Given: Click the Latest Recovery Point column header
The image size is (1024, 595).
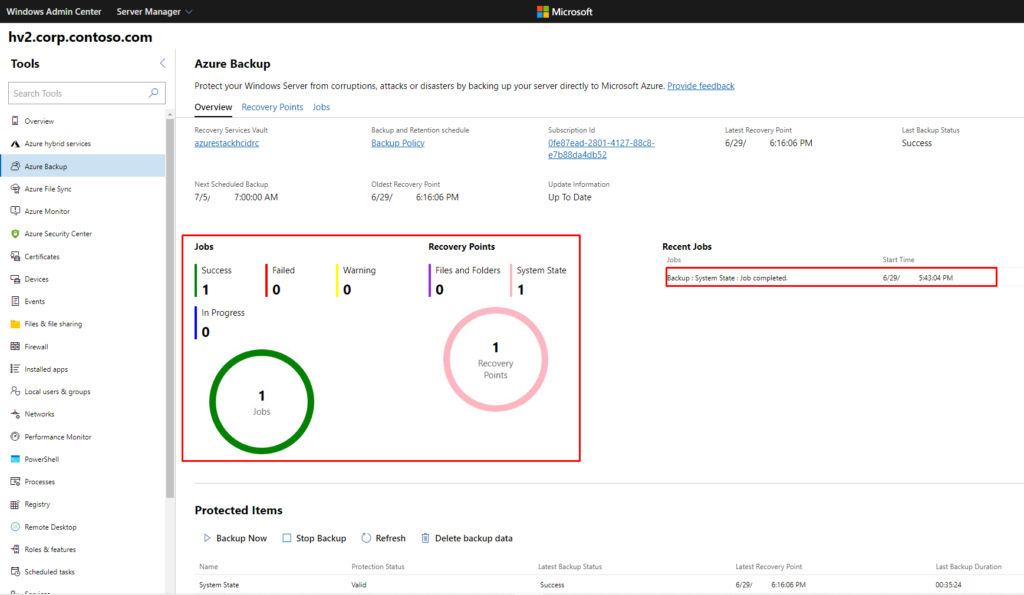Looking at the screenshot, I should 769,566.
